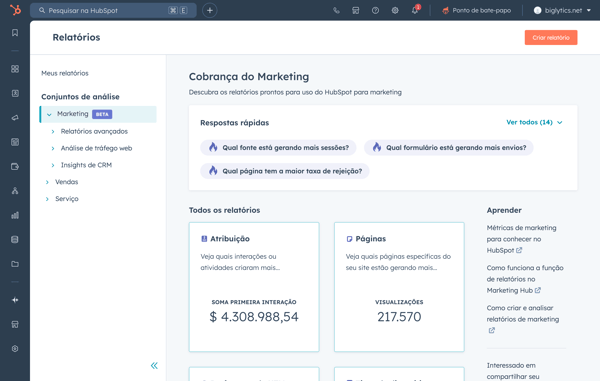This screenshot has height=381, width=600.
Task: Open the notifications bell
Action: (x=415, y=10)
